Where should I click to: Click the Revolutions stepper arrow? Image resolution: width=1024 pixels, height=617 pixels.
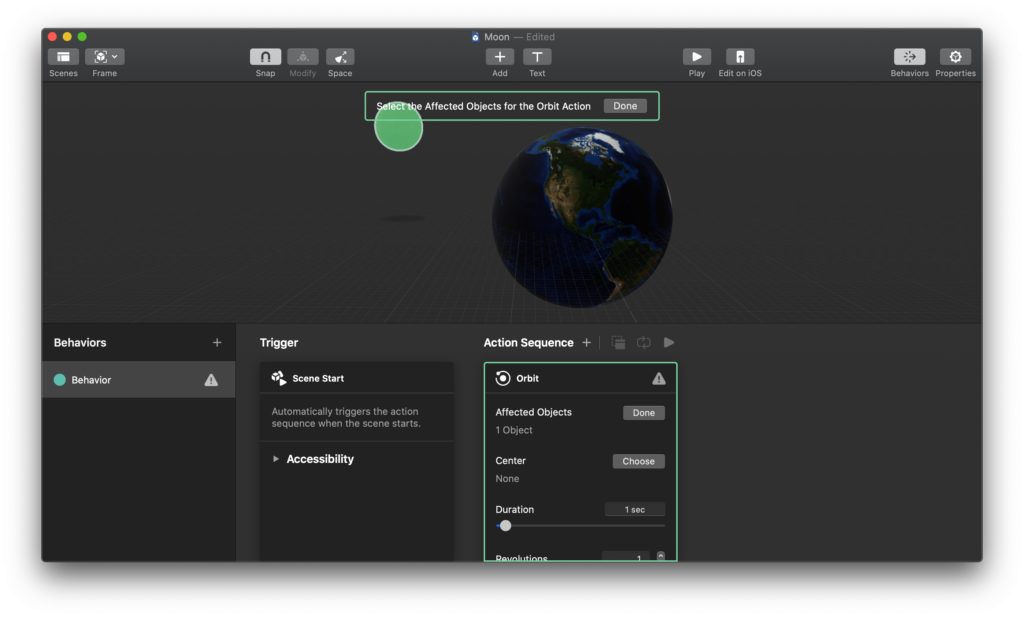point(661,556)
